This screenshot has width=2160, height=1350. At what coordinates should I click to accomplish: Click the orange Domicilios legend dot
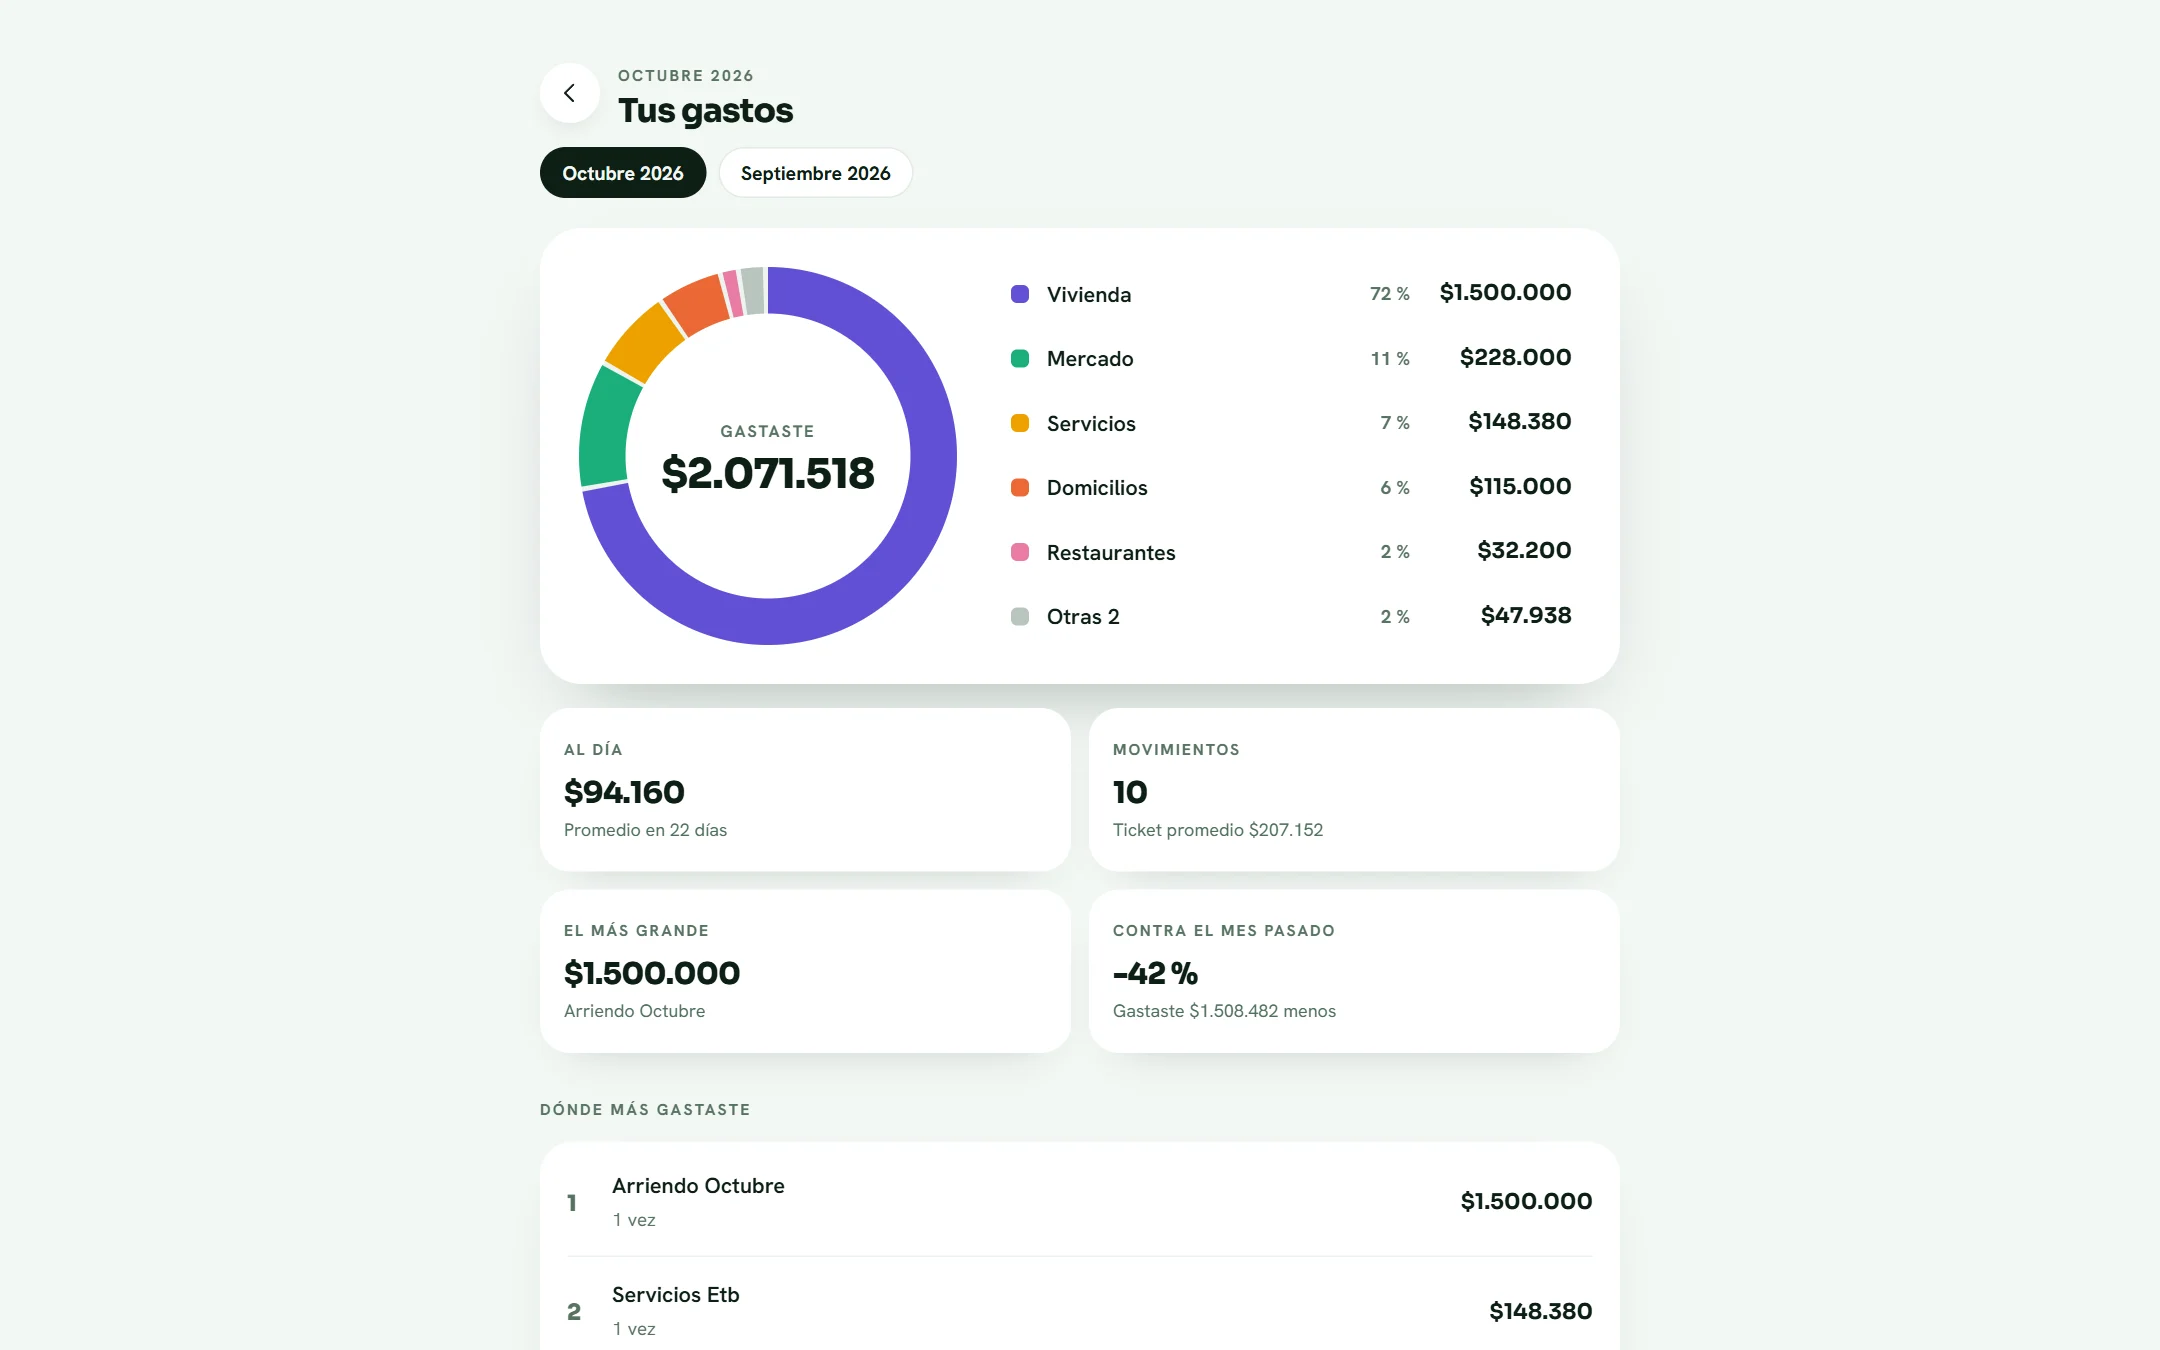(x=1020, y=487)
